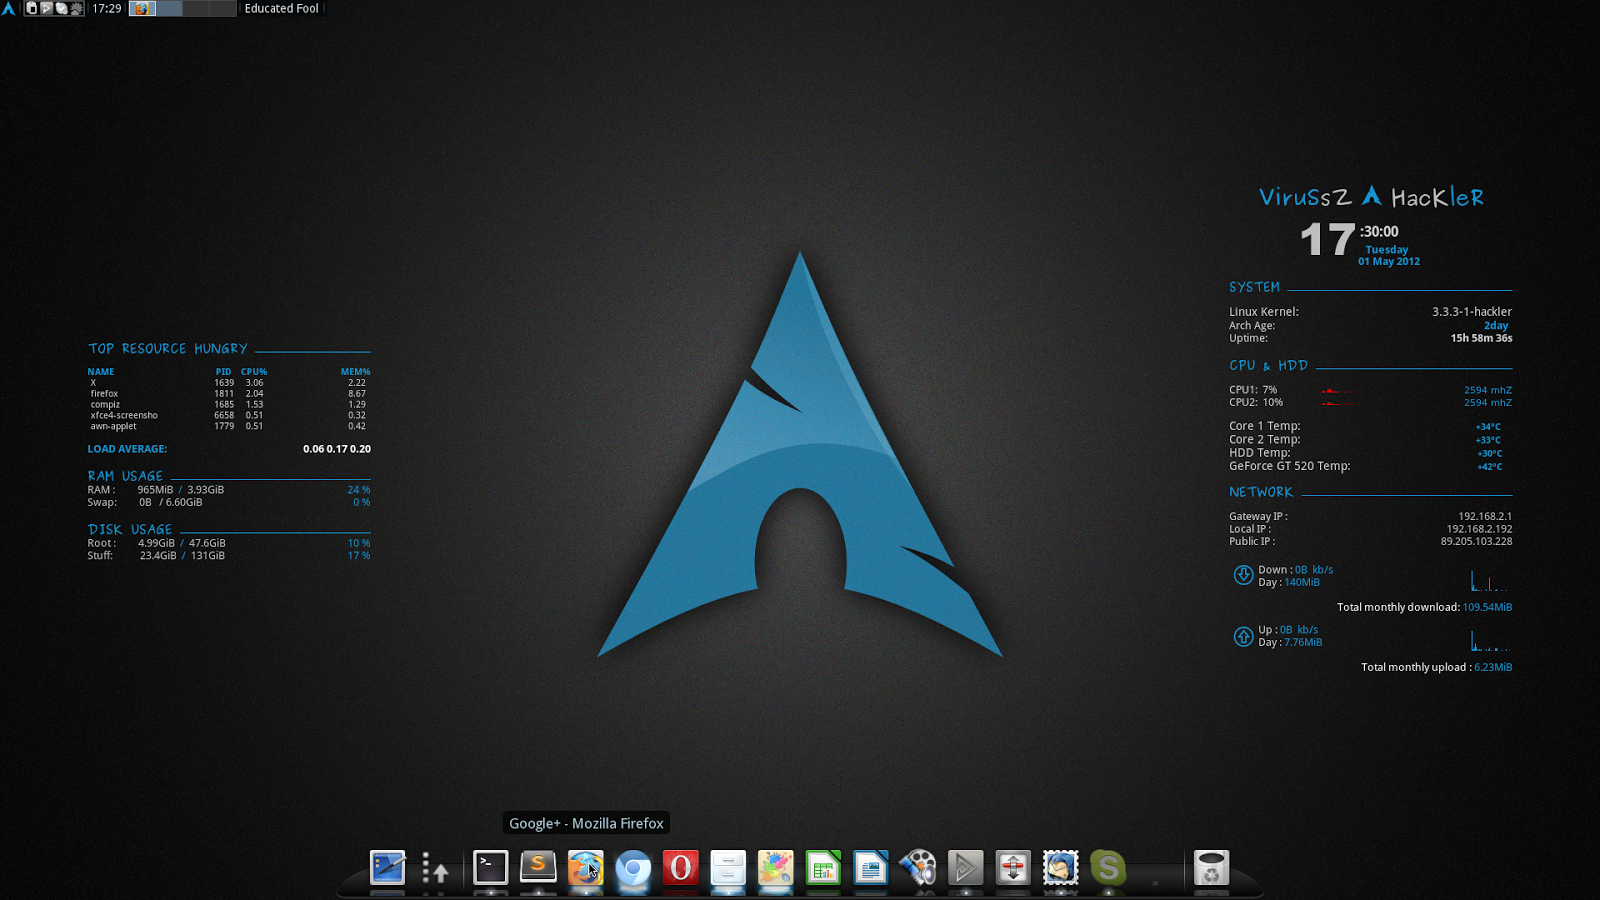Open Firefox from the dock
This screenshot has height=900, width=1600.
pos(586,867)
